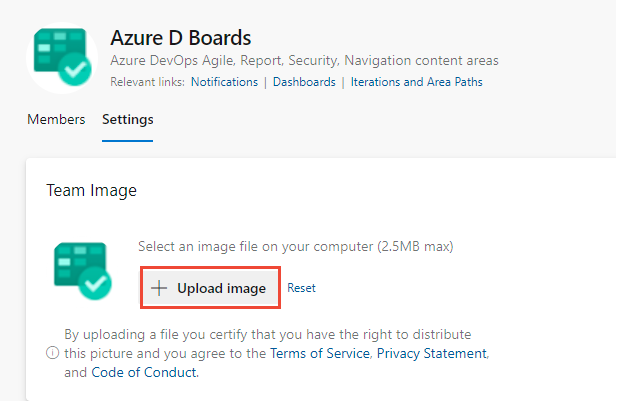
Task: Open the Notifications link
Action: 224,82
